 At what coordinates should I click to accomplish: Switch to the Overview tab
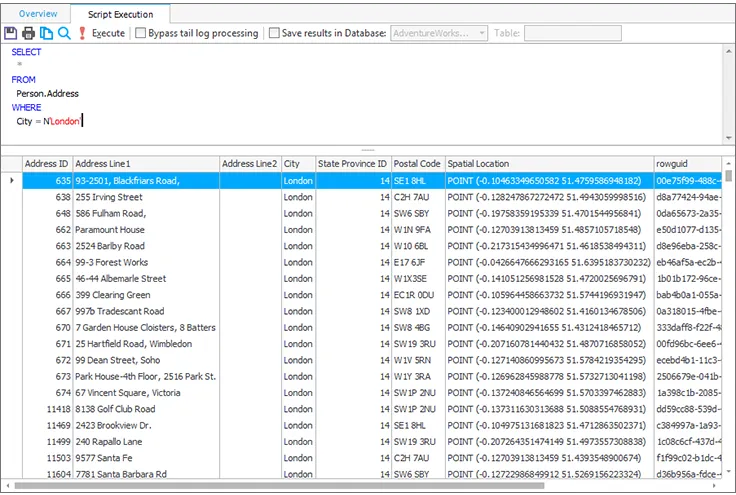click(38, 14)
